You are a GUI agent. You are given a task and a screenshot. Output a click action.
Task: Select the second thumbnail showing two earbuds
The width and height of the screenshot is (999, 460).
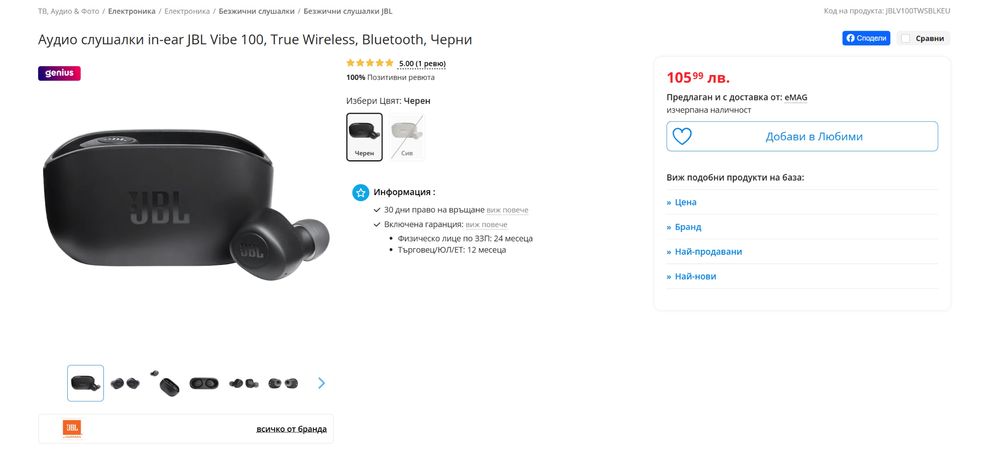point(125,383)
